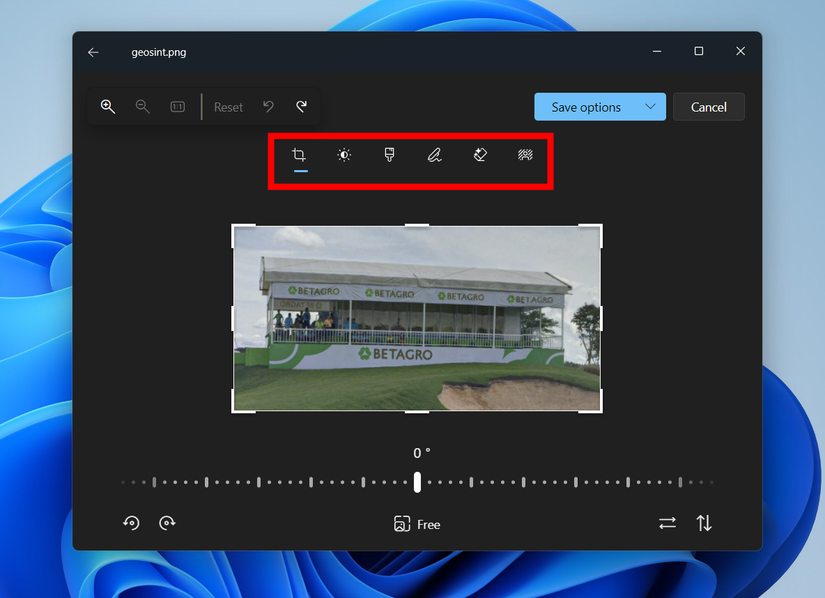825x598 pixels.
Task: Click the bottom edge crop handle
Action: (417, 412)
